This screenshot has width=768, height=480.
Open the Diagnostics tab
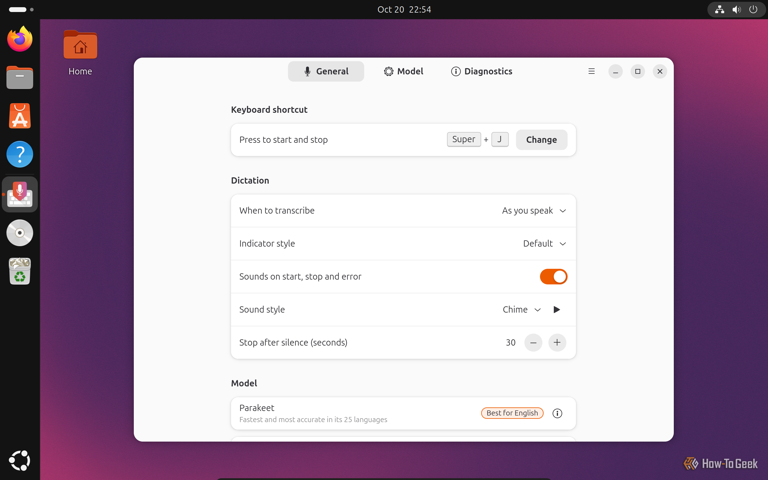click(481, 72)
